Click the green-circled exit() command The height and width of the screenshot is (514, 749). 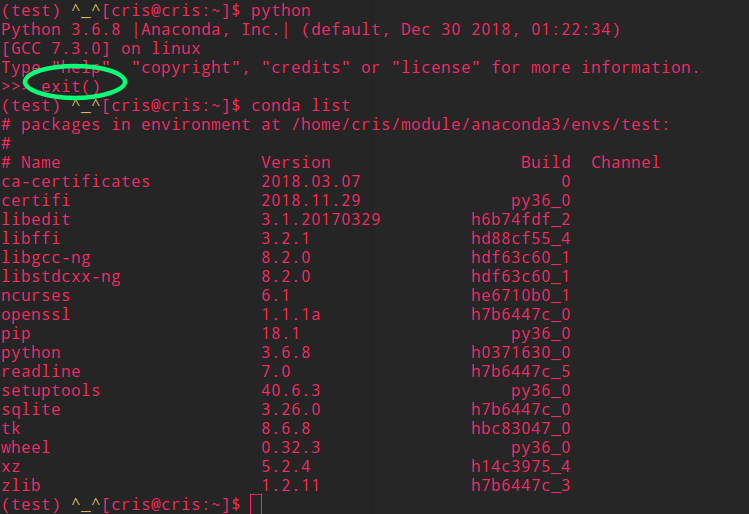click(x=71, y=86)
